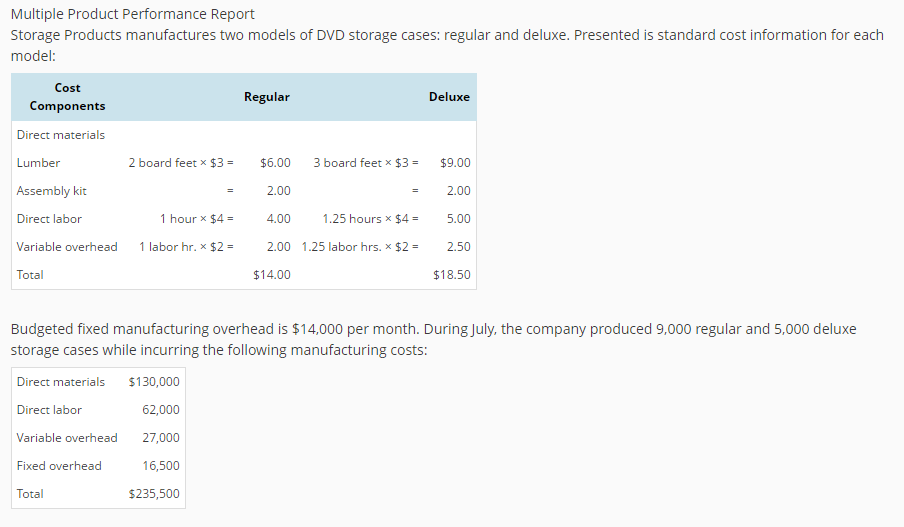This screenshot has height=527, width=904.
Task: Click the $6.00 regular lumber cost
Action: click(x=275, y=163)
